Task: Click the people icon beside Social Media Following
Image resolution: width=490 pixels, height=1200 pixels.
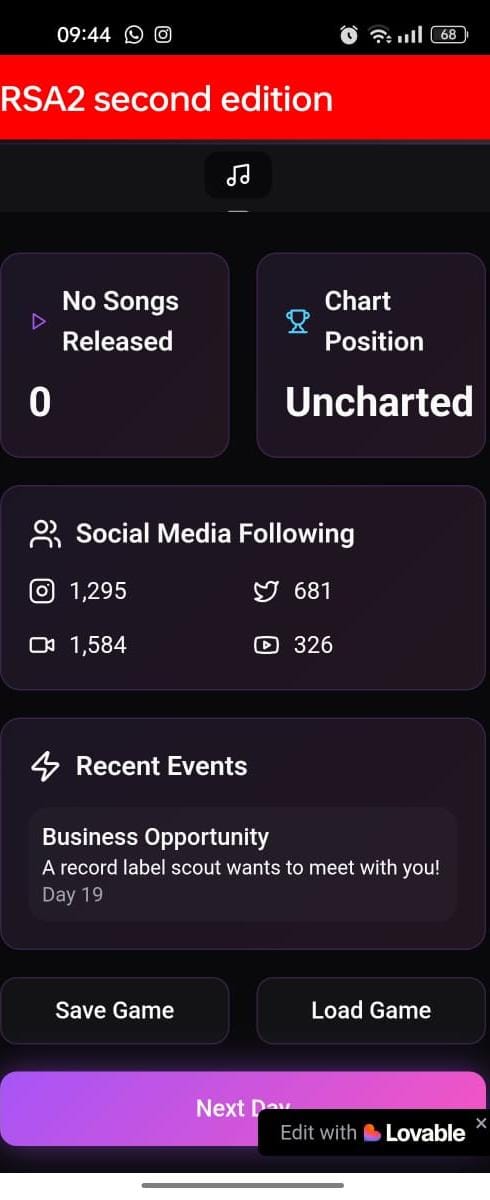Action: coord(46,534)
